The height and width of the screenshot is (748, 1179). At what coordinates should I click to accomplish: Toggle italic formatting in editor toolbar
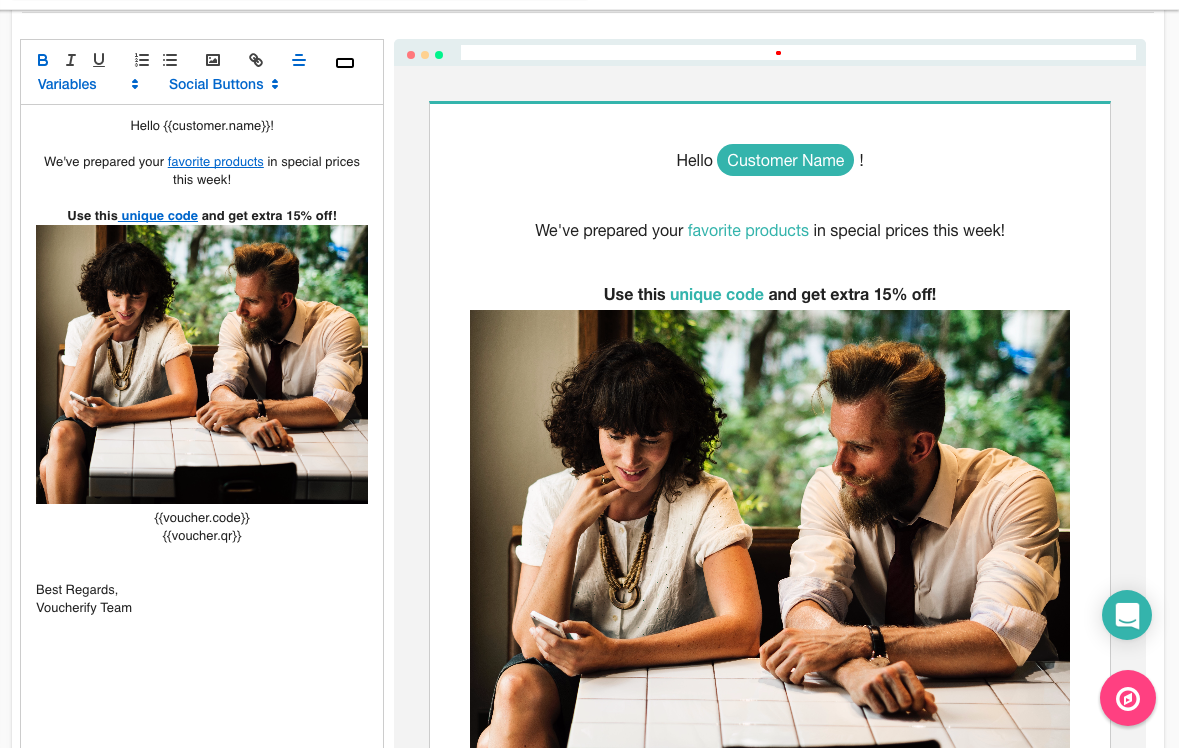pyautogui.click(x=71, y=60)
